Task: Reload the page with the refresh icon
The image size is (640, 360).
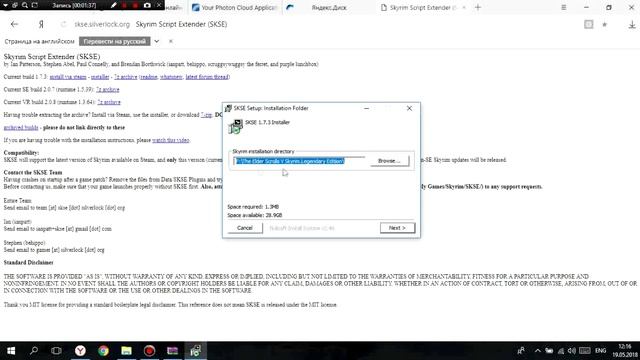Action: click(63, 24)
